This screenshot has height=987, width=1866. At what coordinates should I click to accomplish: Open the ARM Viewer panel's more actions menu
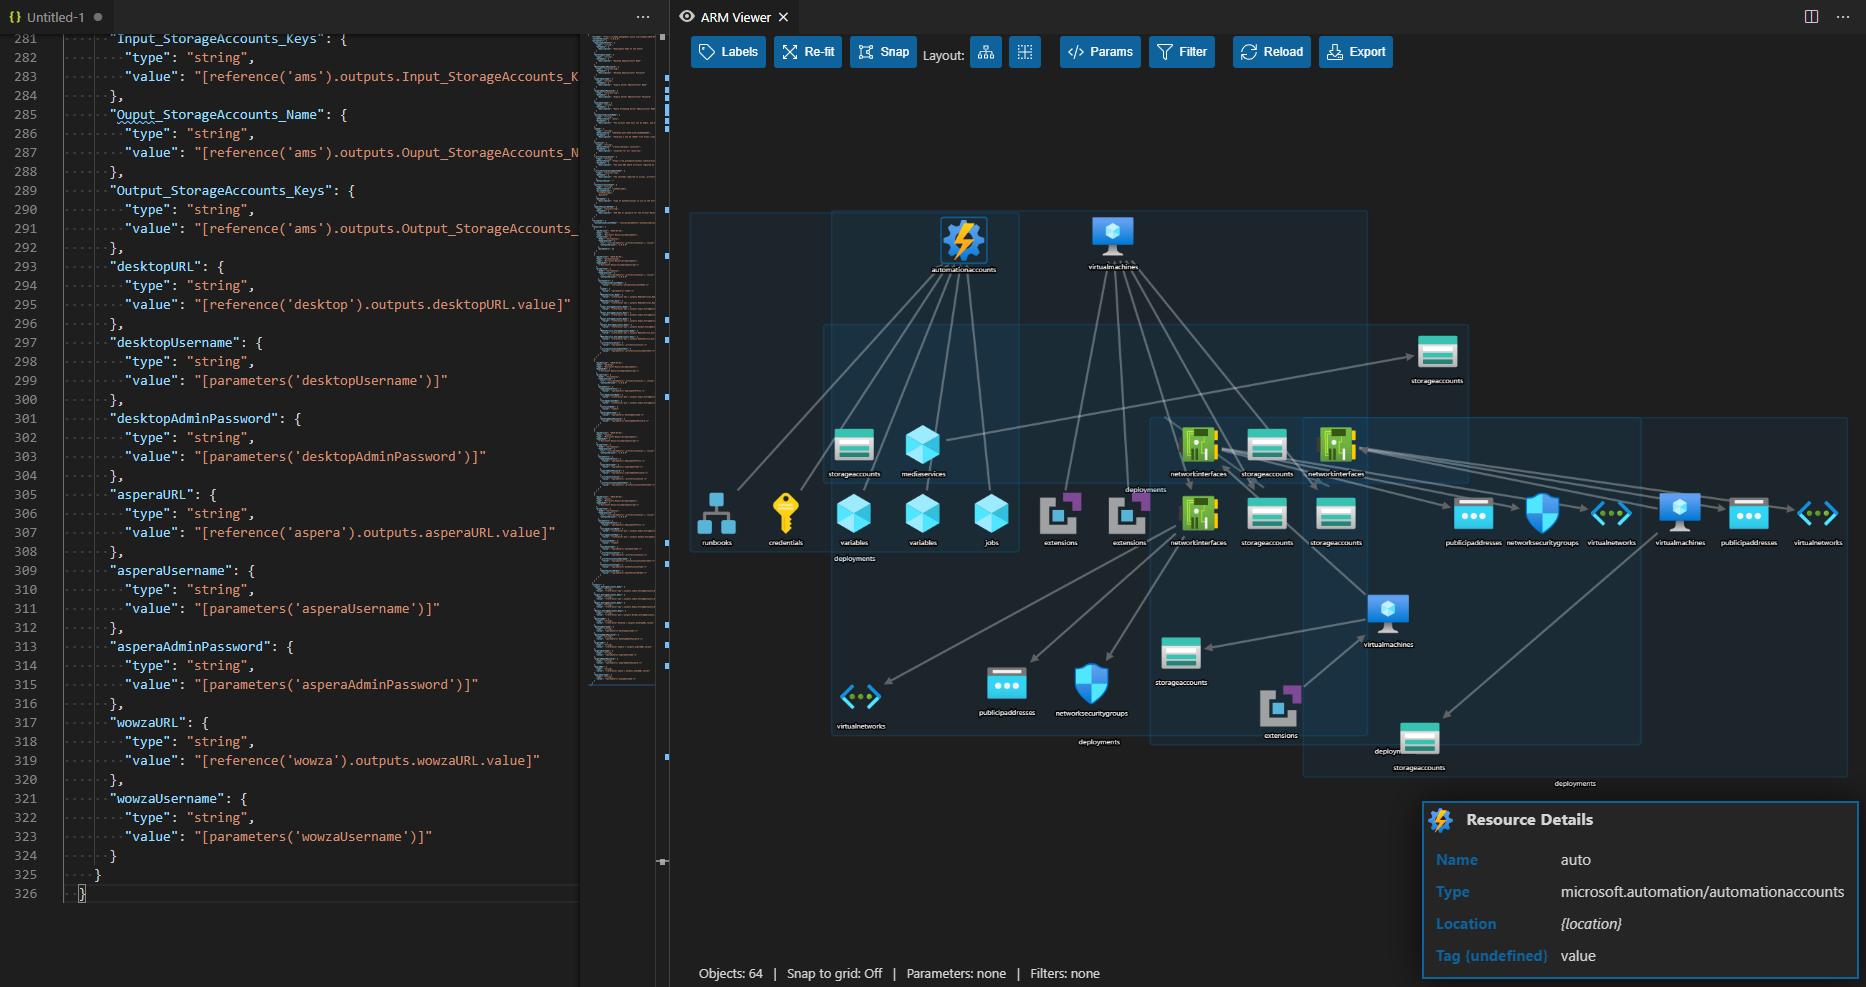tap(1845, 17)
